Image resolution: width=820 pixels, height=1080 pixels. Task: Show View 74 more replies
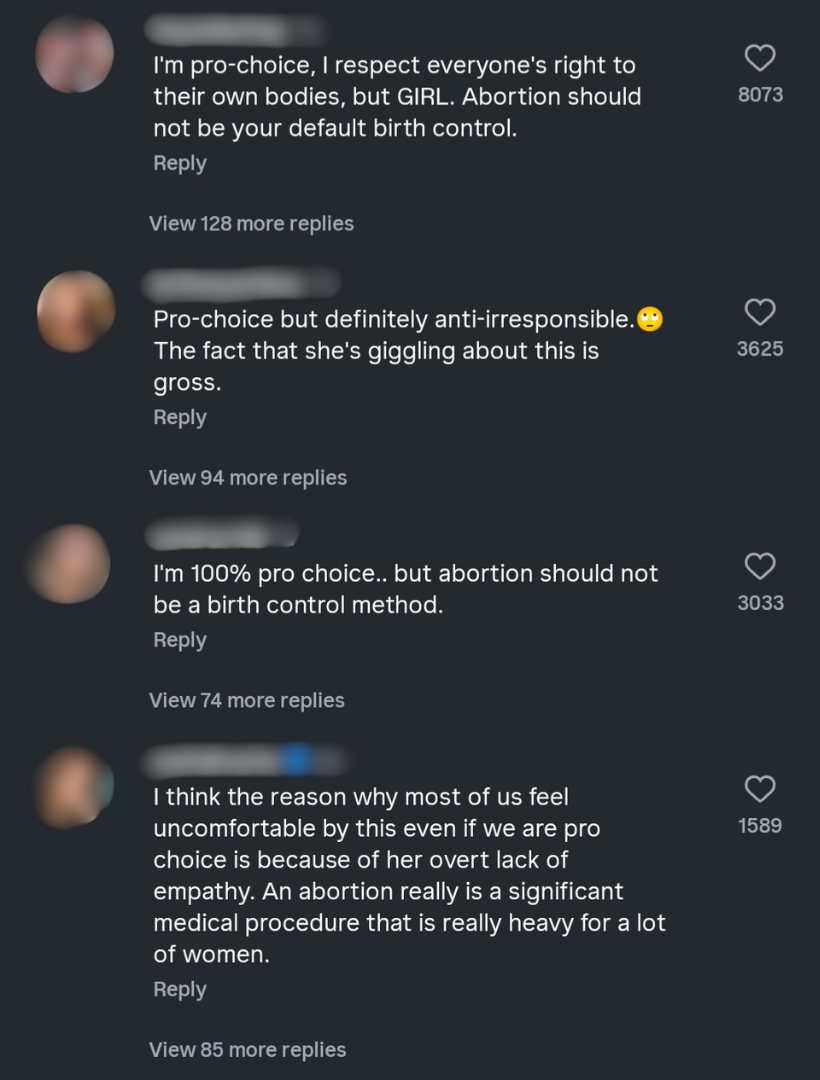[x=247, y=700]
